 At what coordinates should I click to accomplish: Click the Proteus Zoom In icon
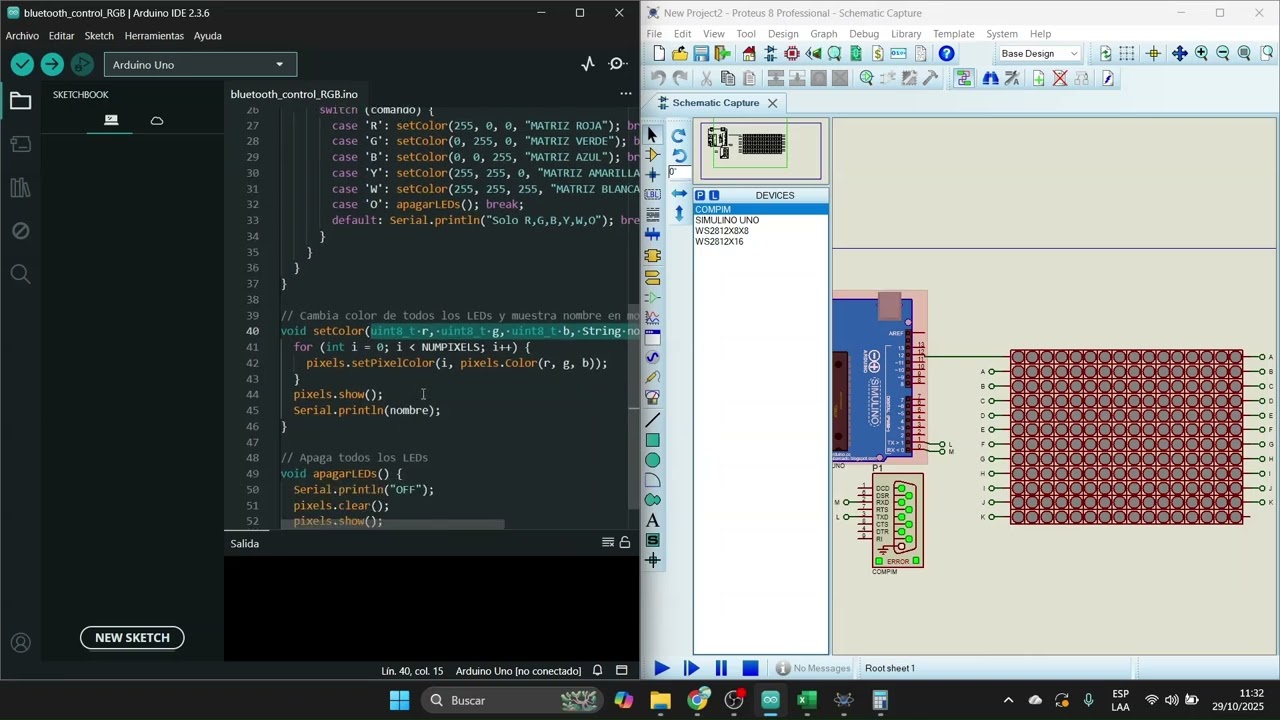pyautogui.click(x=1201, y=53)
